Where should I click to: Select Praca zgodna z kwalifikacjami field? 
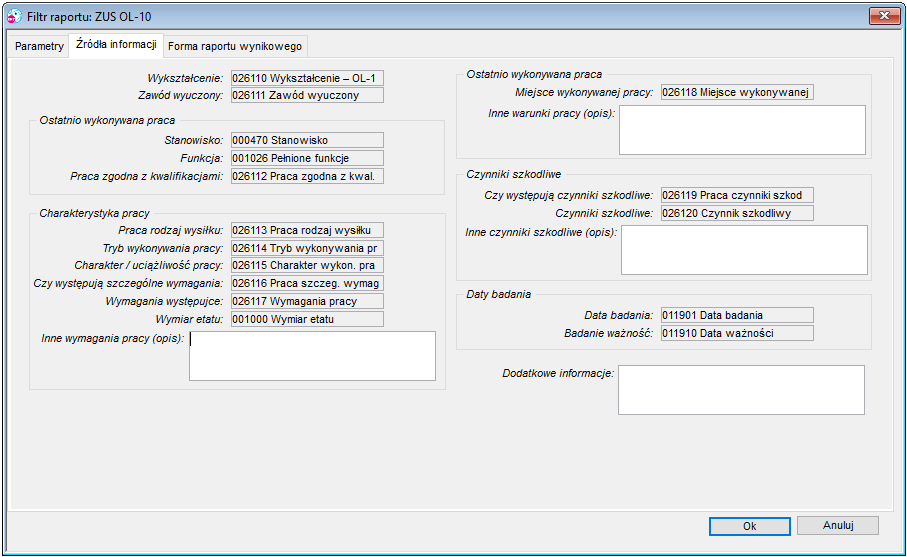[x=307, y=176]
